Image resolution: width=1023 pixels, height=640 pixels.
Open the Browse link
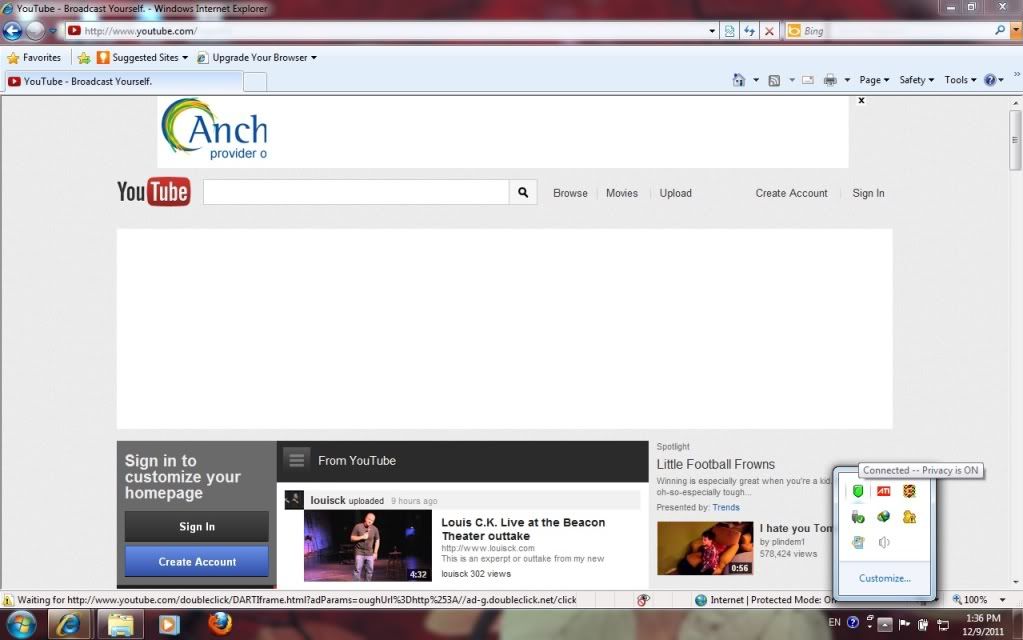[570, 193]
